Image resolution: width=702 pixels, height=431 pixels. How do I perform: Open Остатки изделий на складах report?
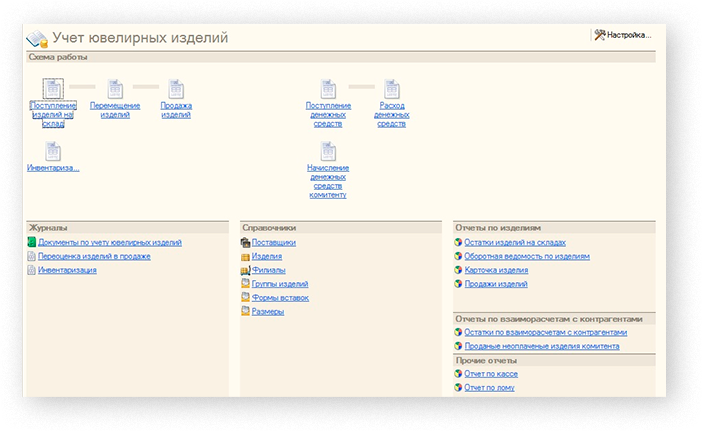tap(515, 243)
